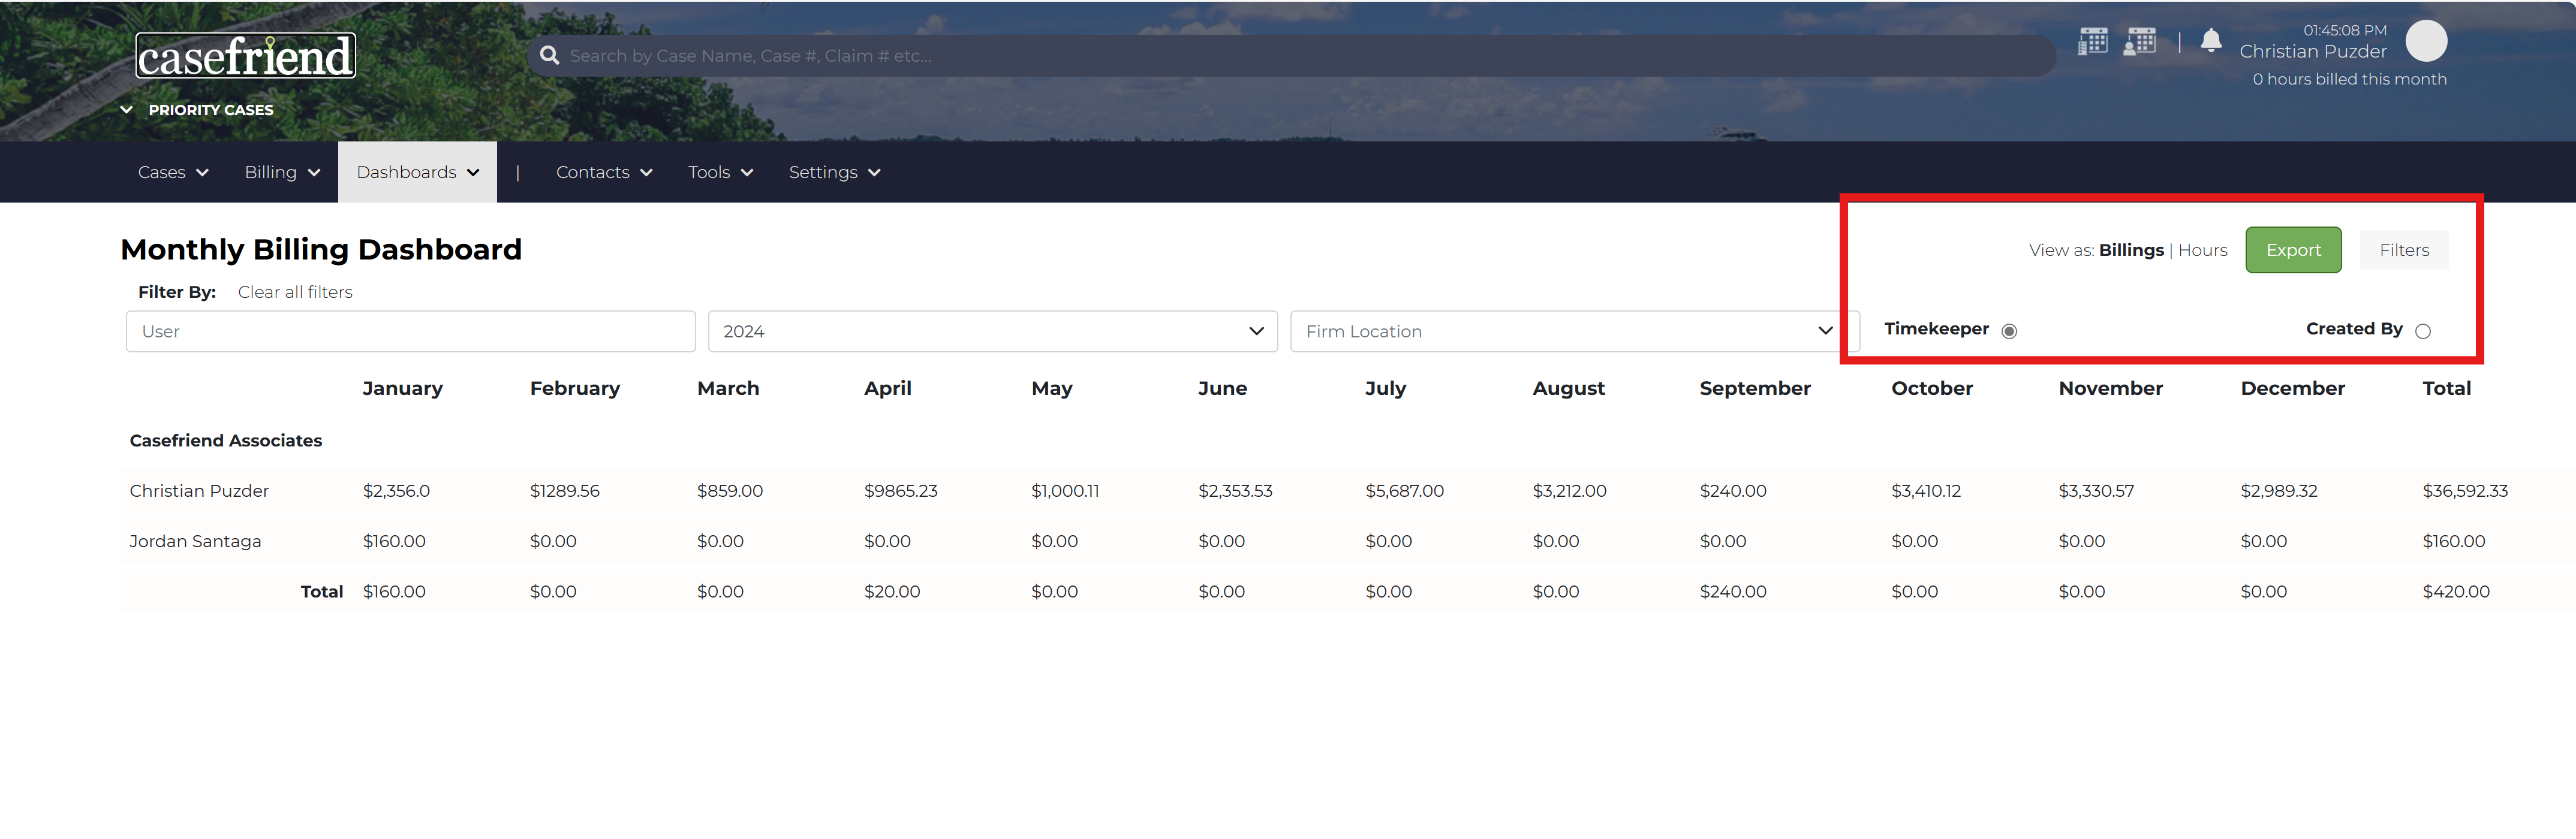Select the Timekeeper radio button

coord(2009,331)
